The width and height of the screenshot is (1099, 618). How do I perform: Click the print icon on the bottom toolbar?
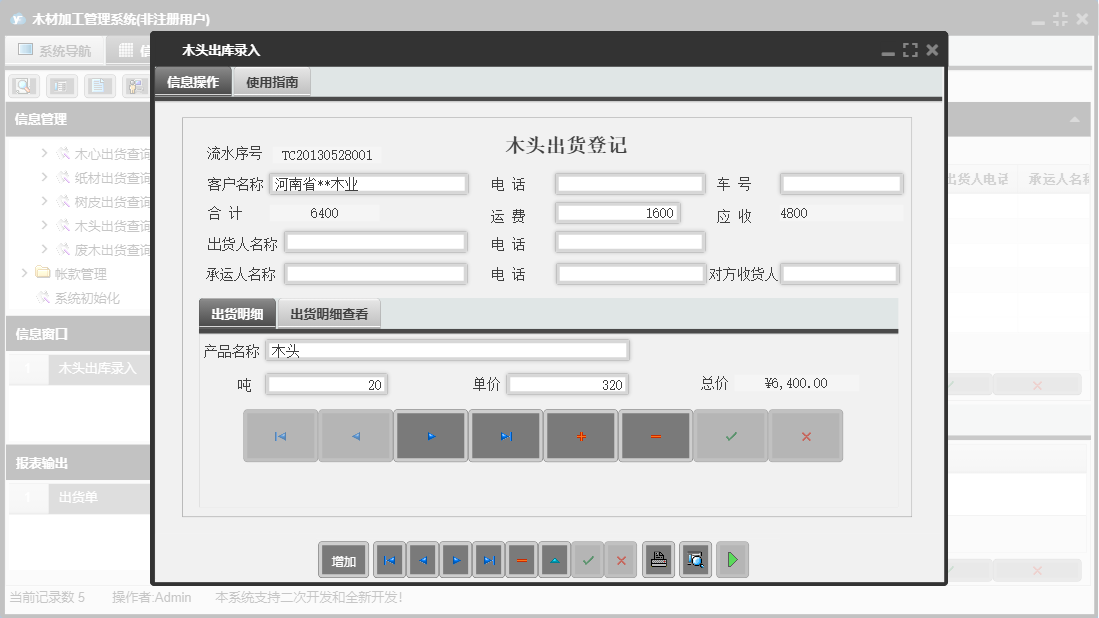click(658, 560)
